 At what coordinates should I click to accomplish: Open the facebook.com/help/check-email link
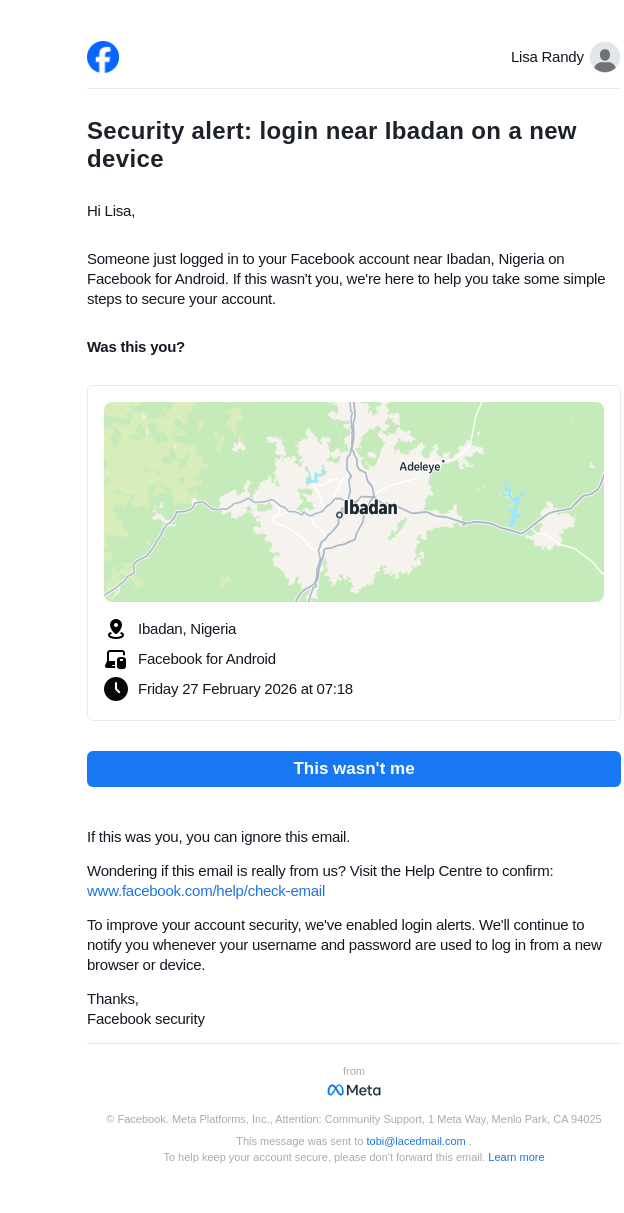coord(206,891)
